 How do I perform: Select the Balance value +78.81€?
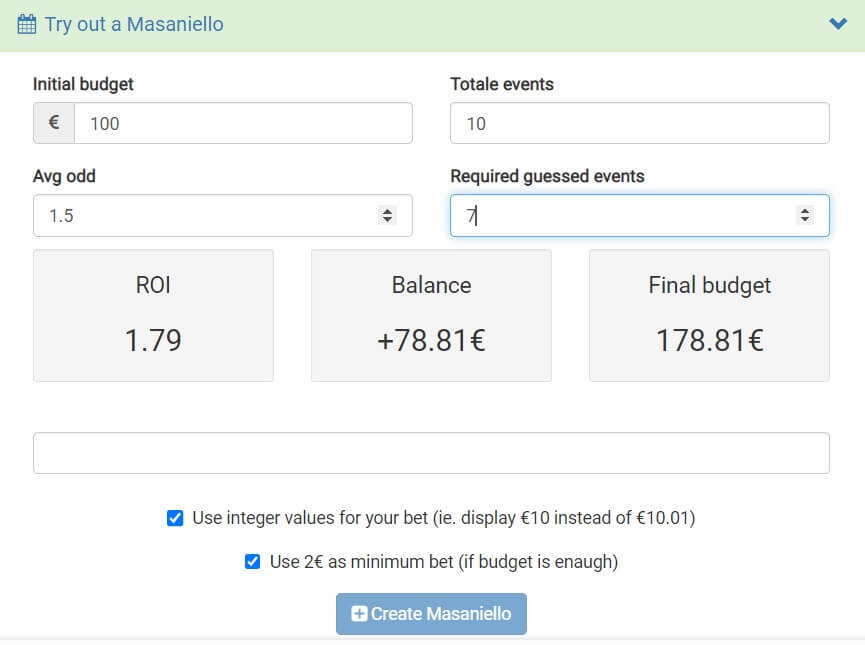[x=431, y=340]
